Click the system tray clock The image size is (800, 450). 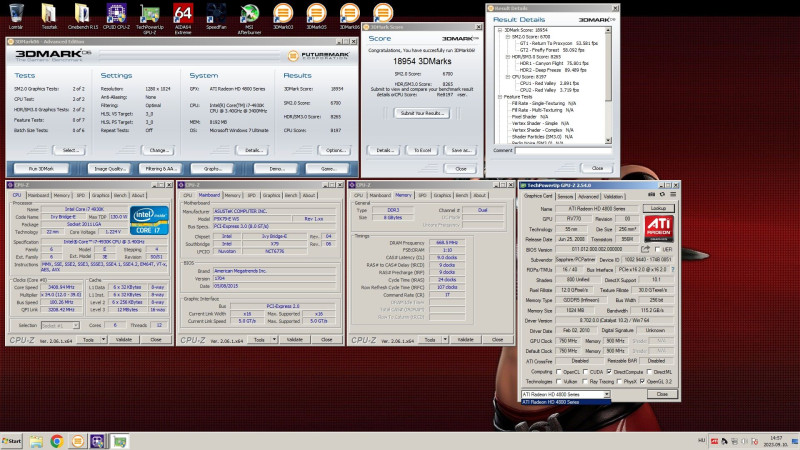click(x=776, y=441)
